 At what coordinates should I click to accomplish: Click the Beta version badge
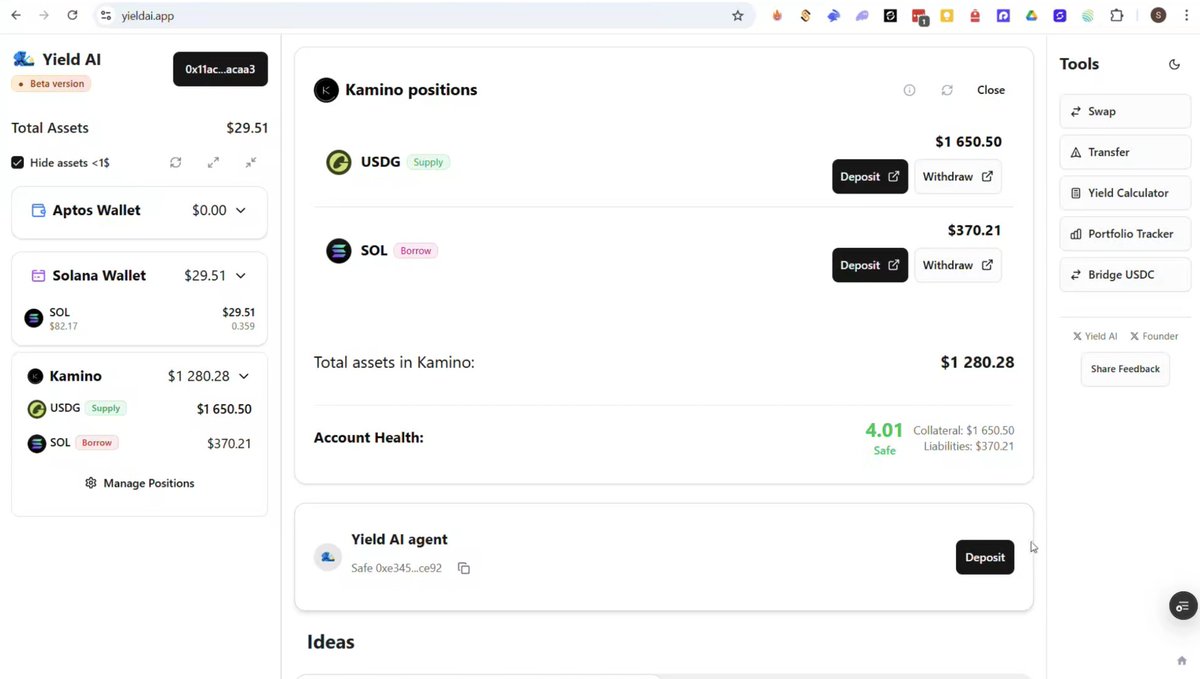51,84
